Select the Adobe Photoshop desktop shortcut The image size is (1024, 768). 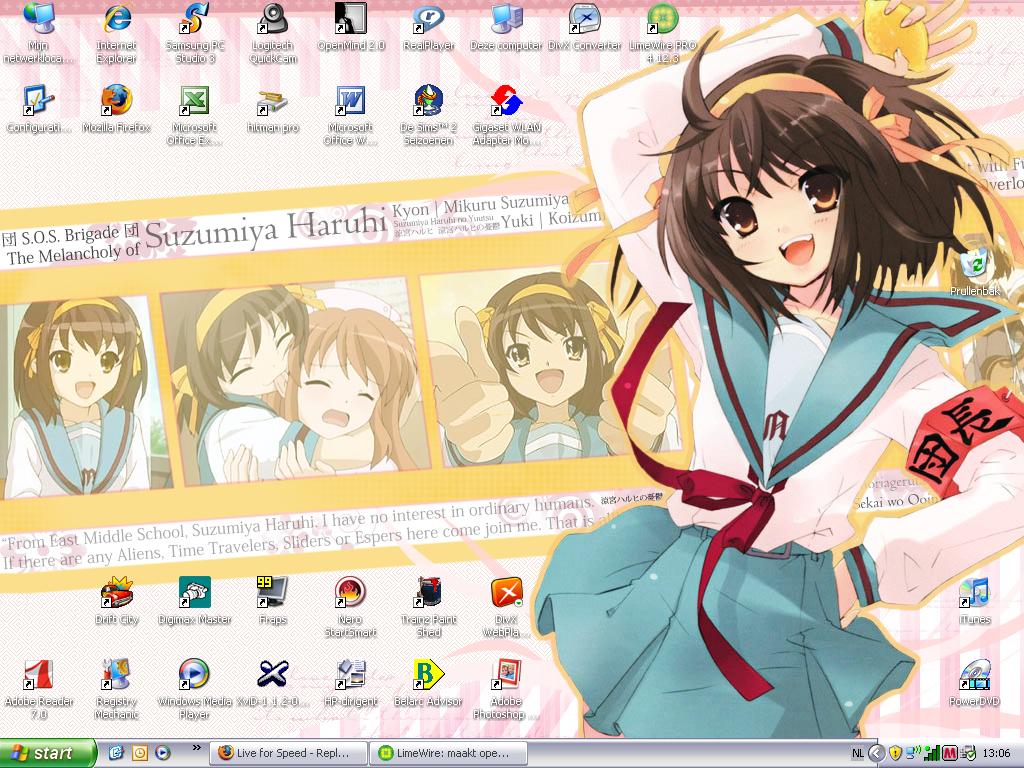coord(506,688)
